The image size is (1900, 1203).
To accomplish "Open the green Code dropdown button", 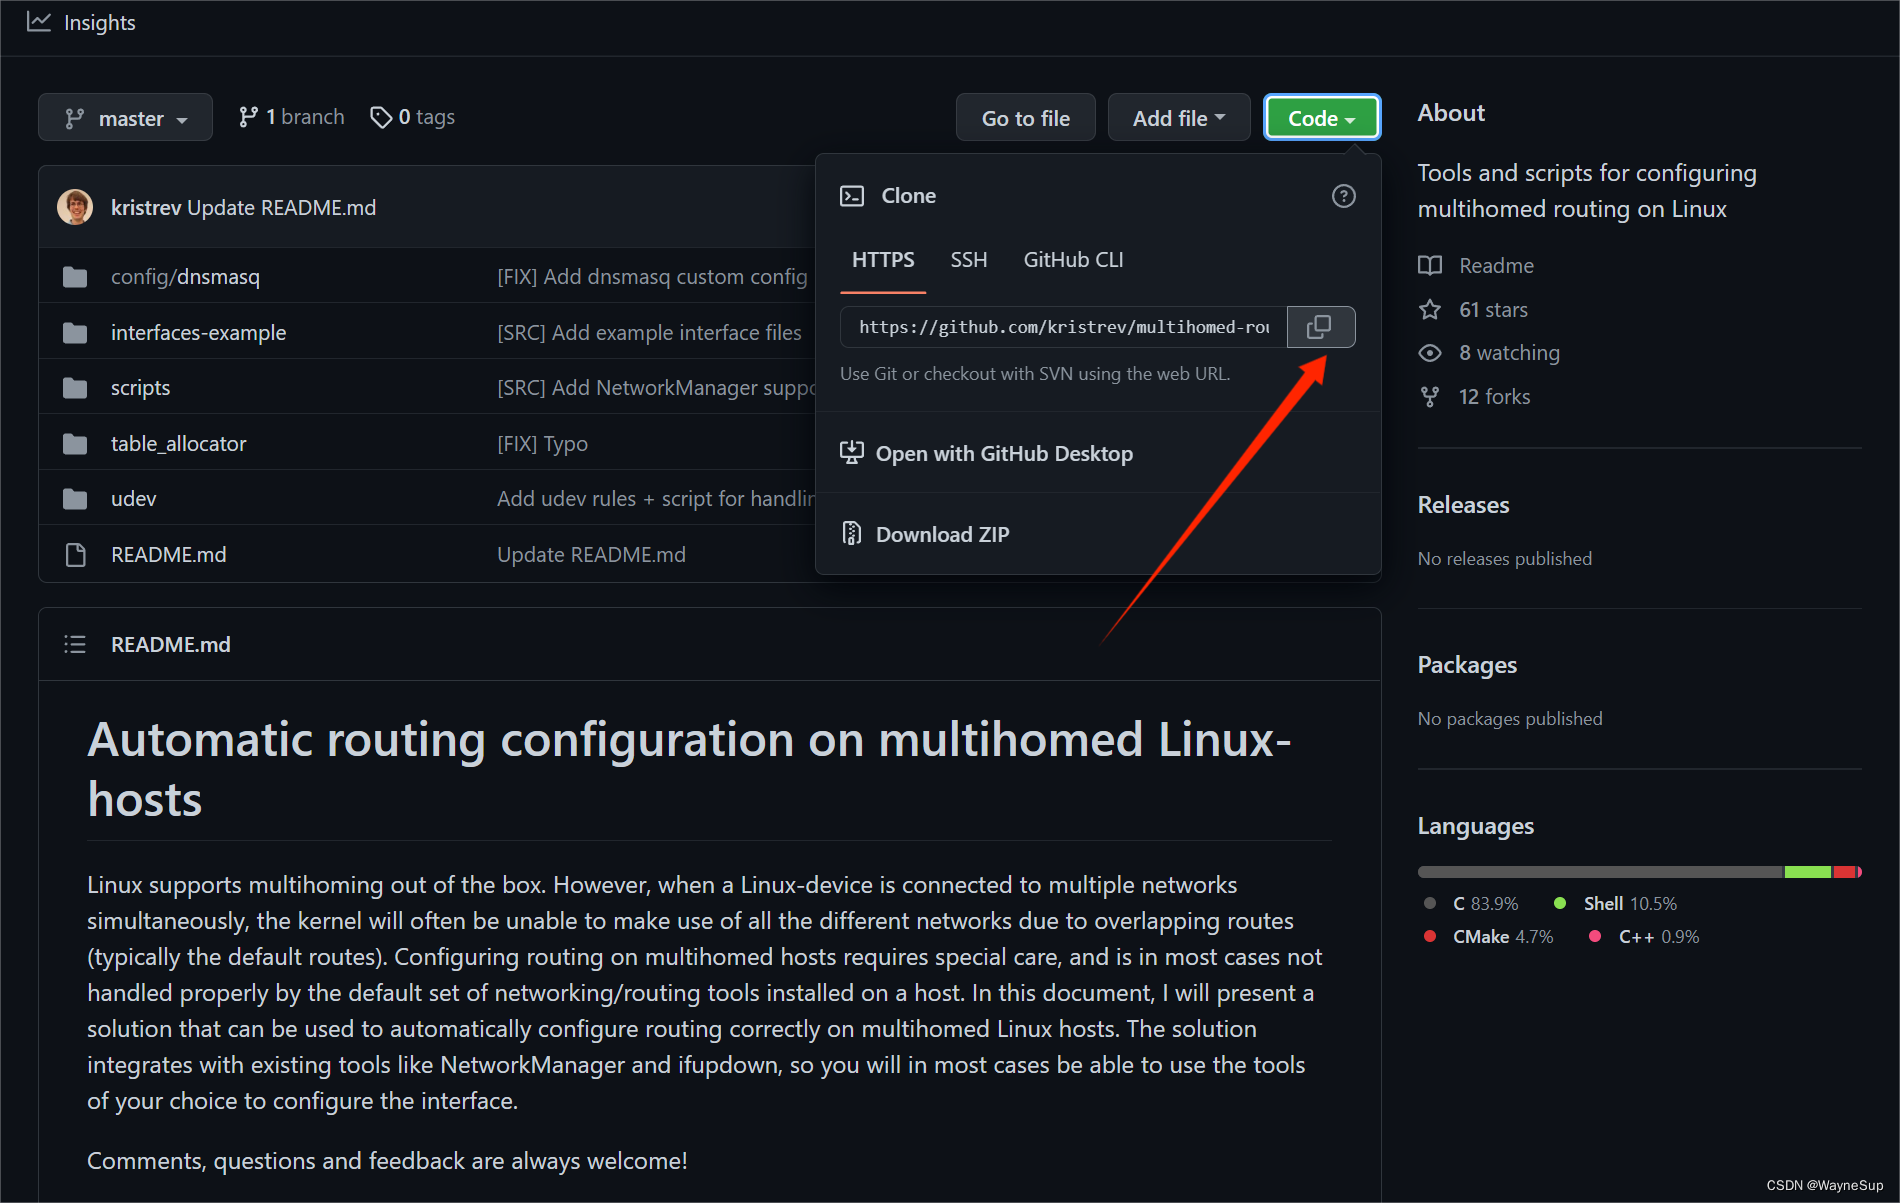I will (x=1320, y=117).
